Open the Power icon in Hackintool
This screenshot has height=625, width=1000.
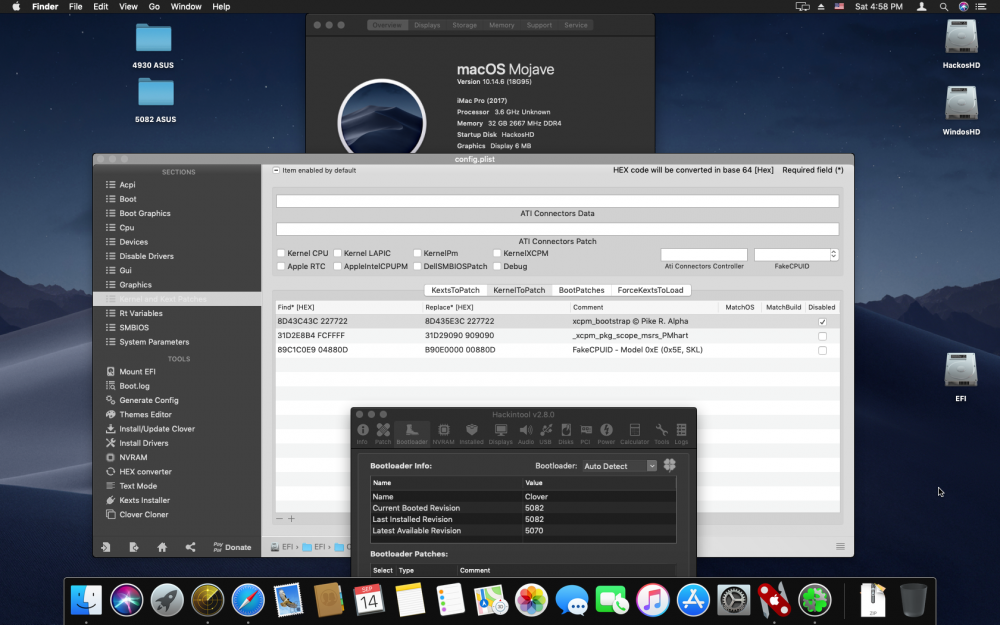click(606, 433)
